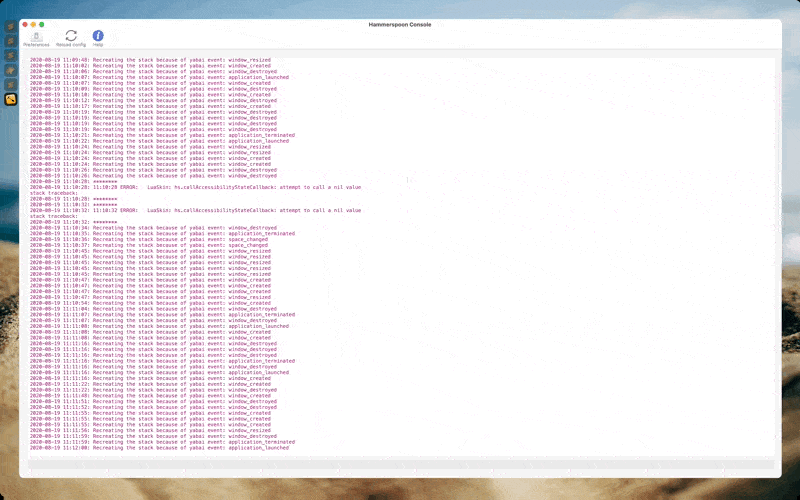
Task: Click the 11:10:37 space_changed log line
Action: [149, 245]
